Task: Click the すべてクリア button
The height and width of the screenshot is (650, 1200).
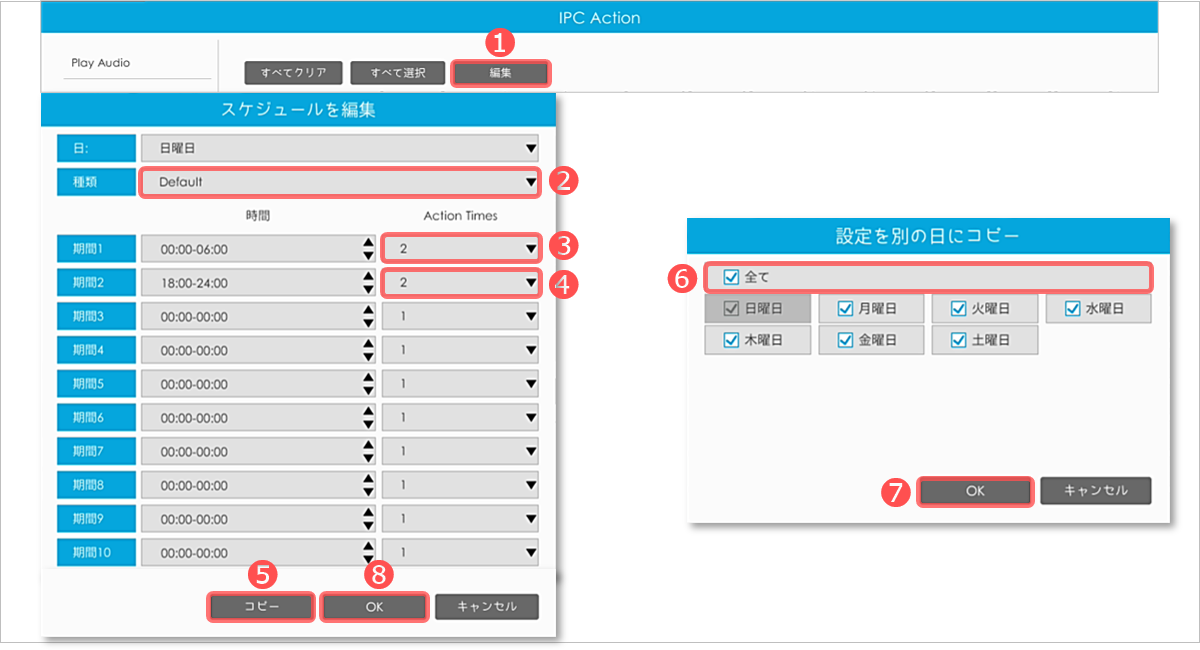Action: point(293,73)
